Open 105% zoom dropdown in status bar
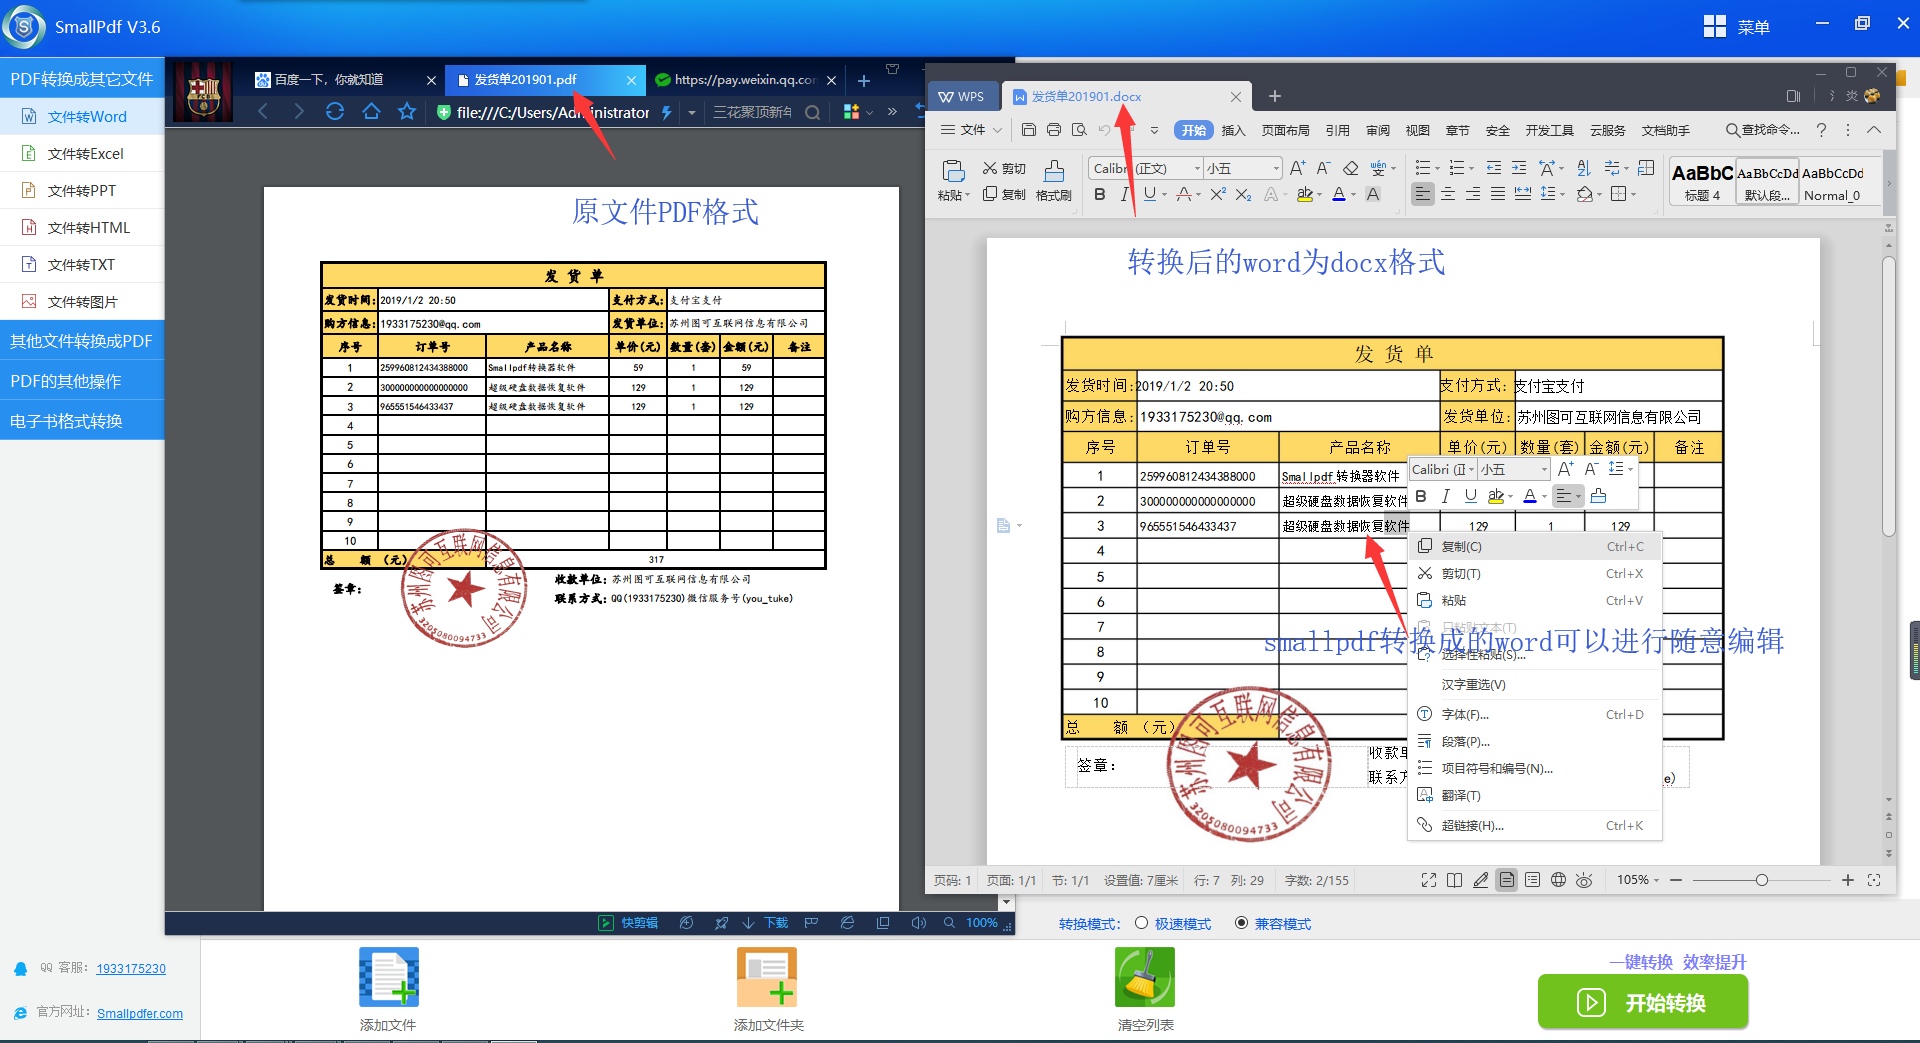1920x1043 pixels. (1637, 880)
